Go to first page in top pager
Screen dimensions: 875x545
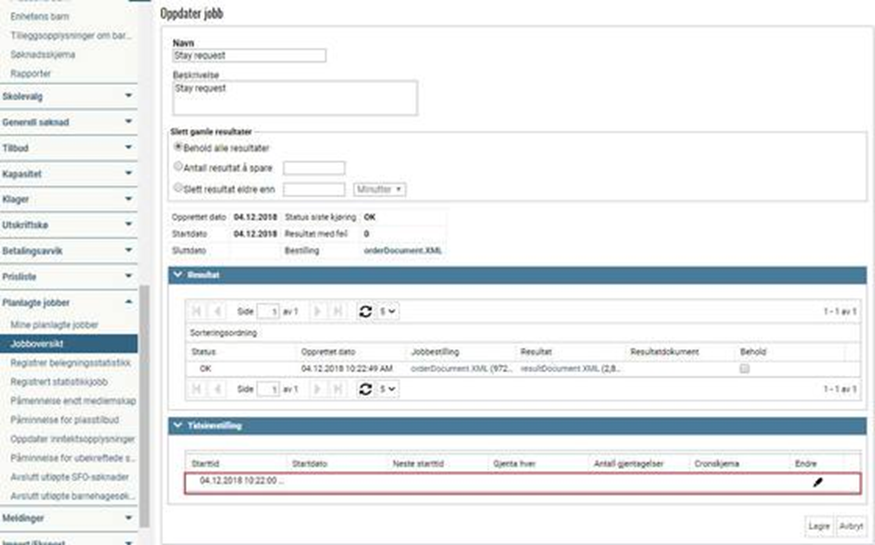(x=196, y=312)
